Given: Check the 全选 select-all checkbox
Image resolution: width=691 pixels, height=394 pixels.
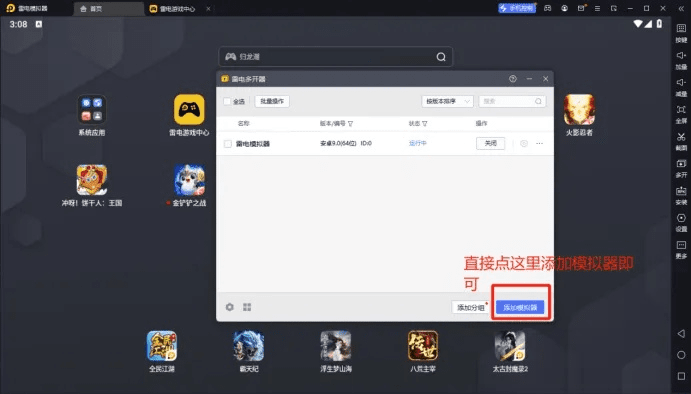Looking at the screenshot, I should point(227,101).
